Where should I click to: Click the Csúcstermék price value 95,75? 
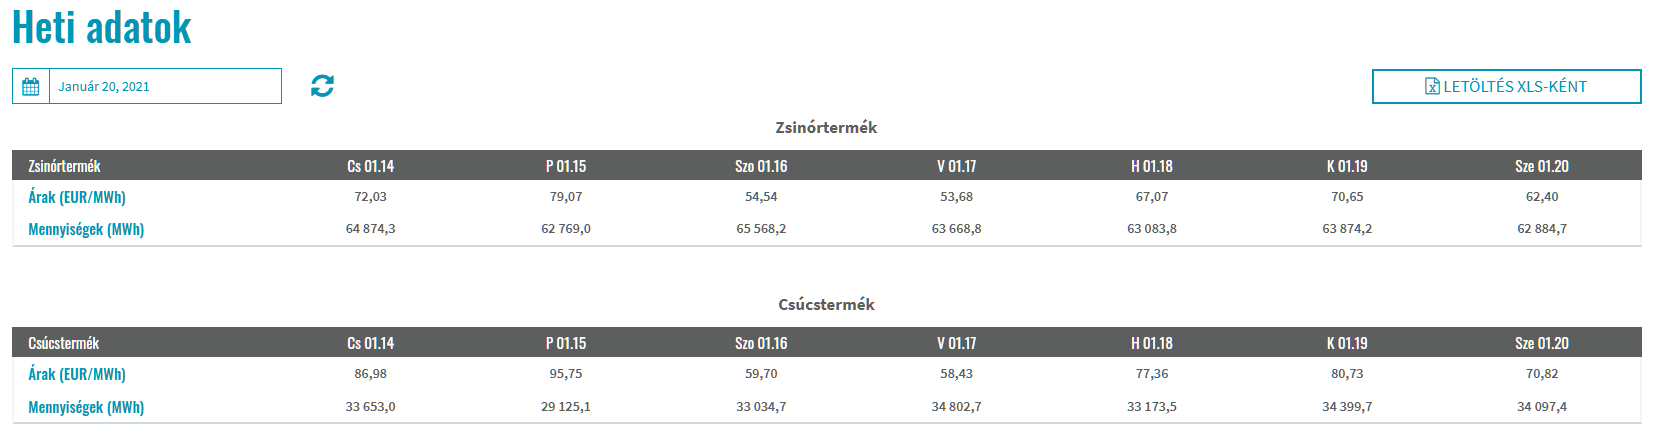(566, 374)
